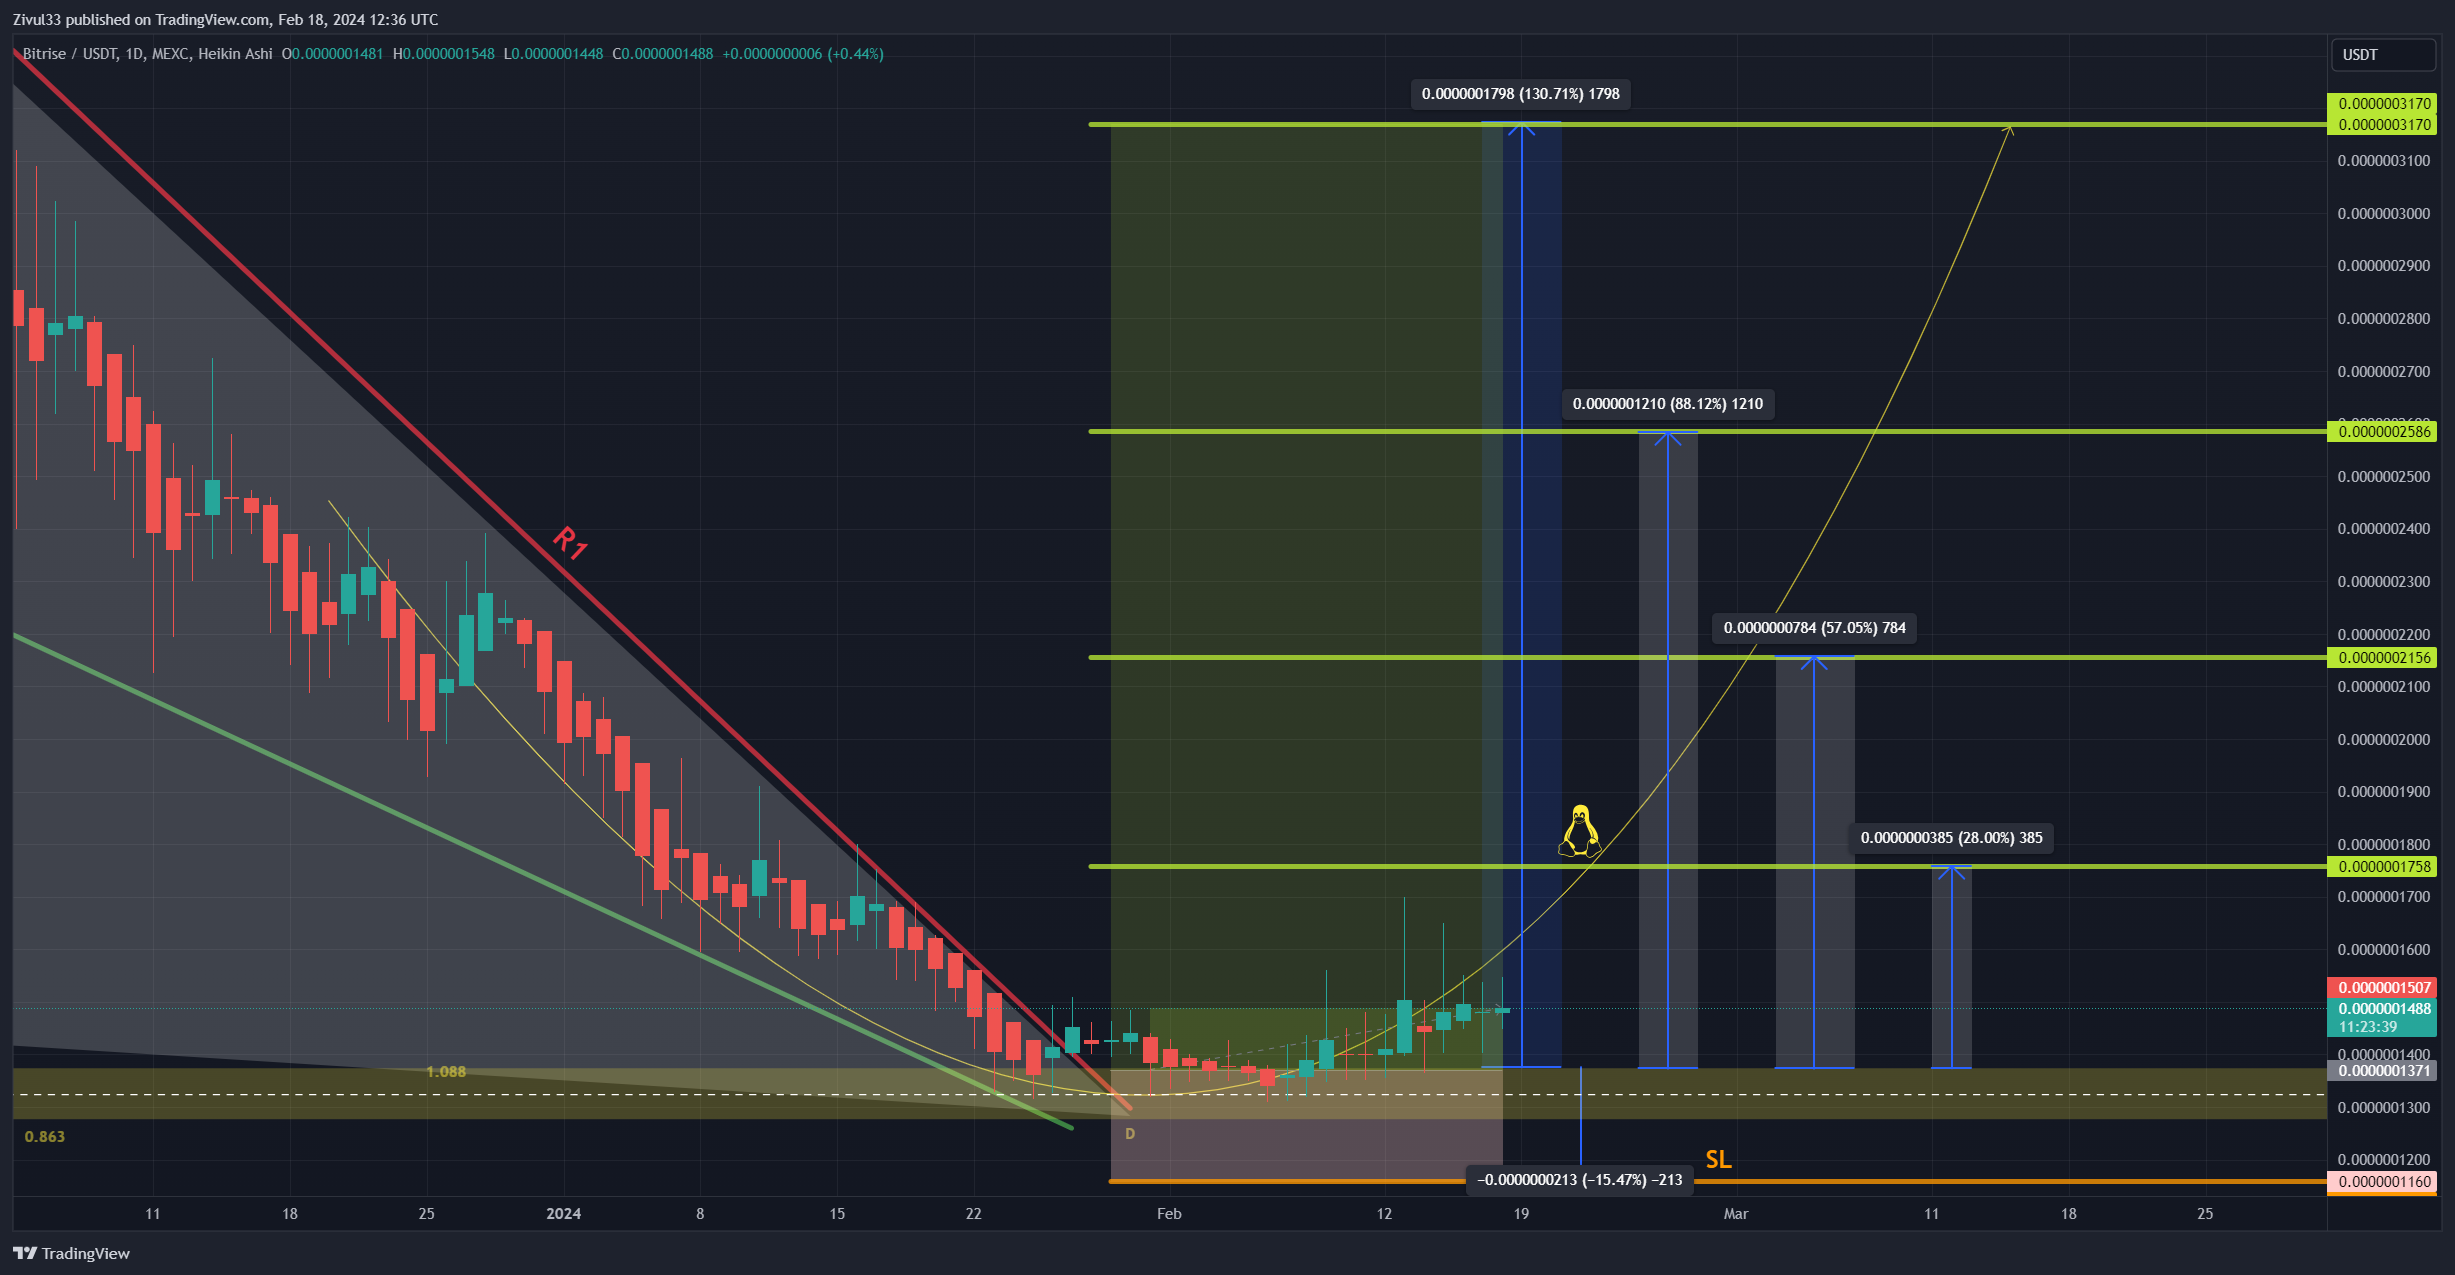Click the yellow penguin sticker on the chart
The width and height of the screenshot is (2455, 1275).
1580,831
